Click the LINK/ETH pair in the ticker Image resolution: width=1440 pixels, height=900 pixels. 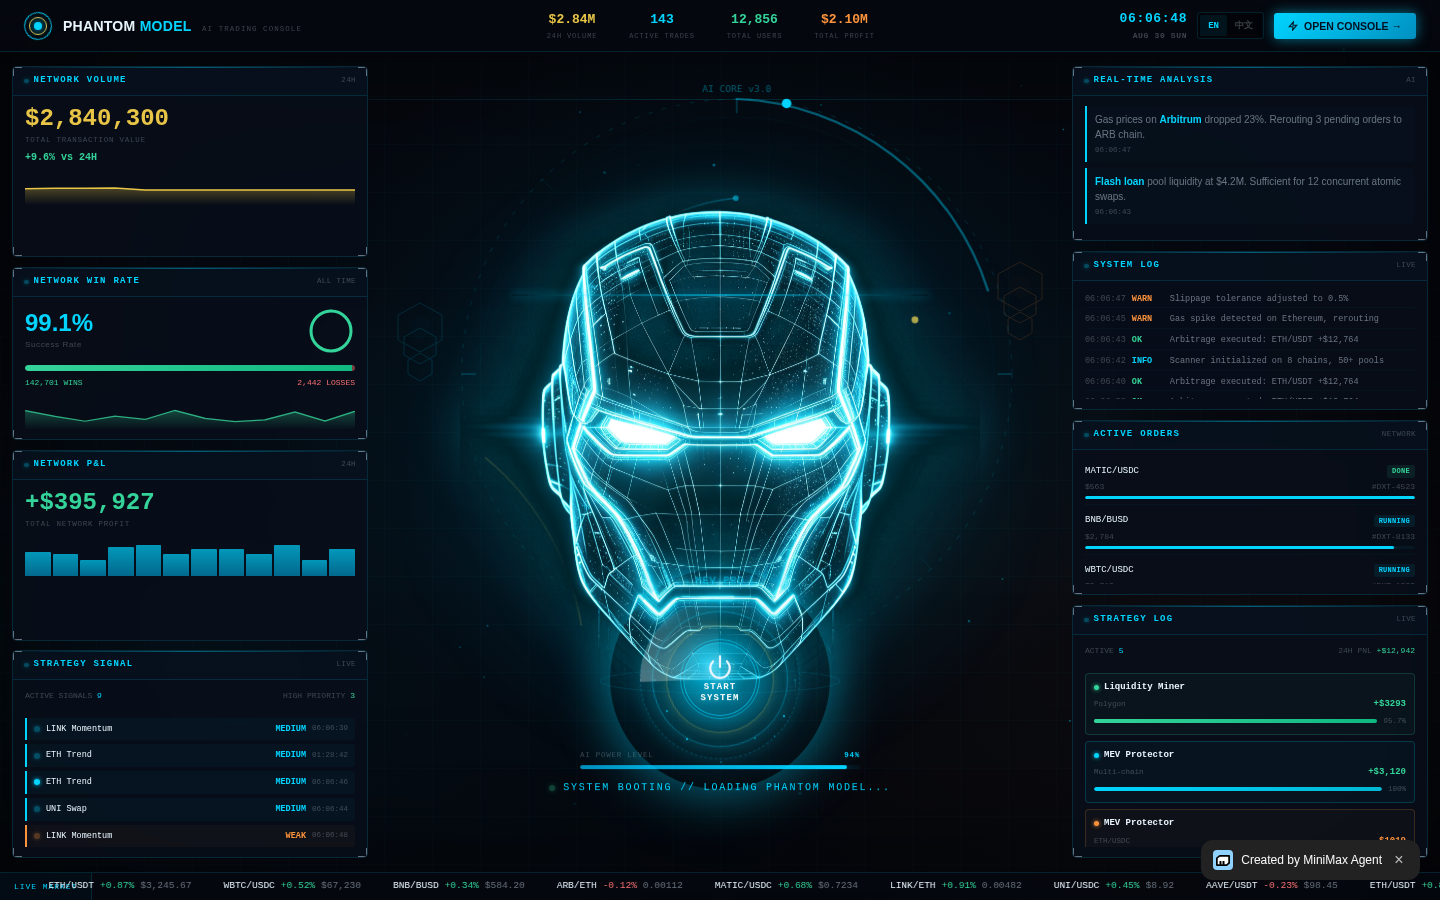click(913, 886)
